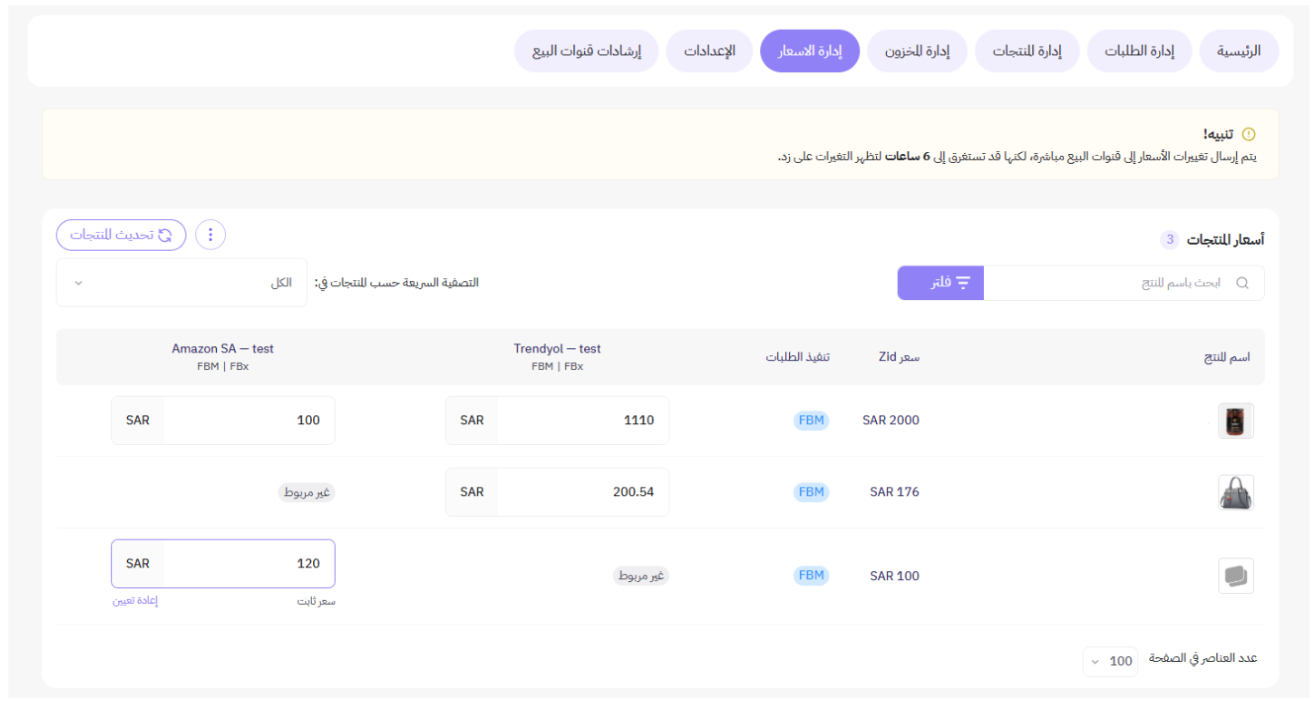Select the إدارة الاسعار tab
Screen dimensions: 1312x702
click(810, 51)
